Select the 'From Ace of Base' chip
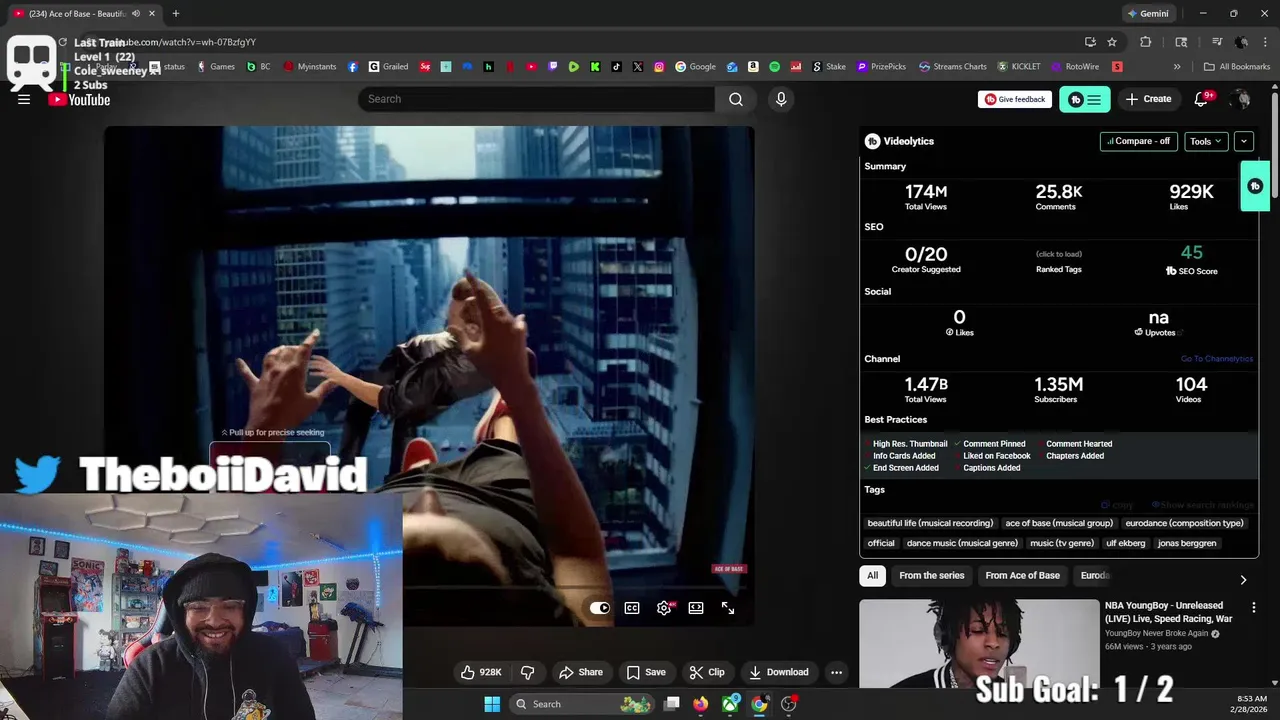Image resolution: width=1280 pixels, height=720 pixels. [x=1022, y=575]
